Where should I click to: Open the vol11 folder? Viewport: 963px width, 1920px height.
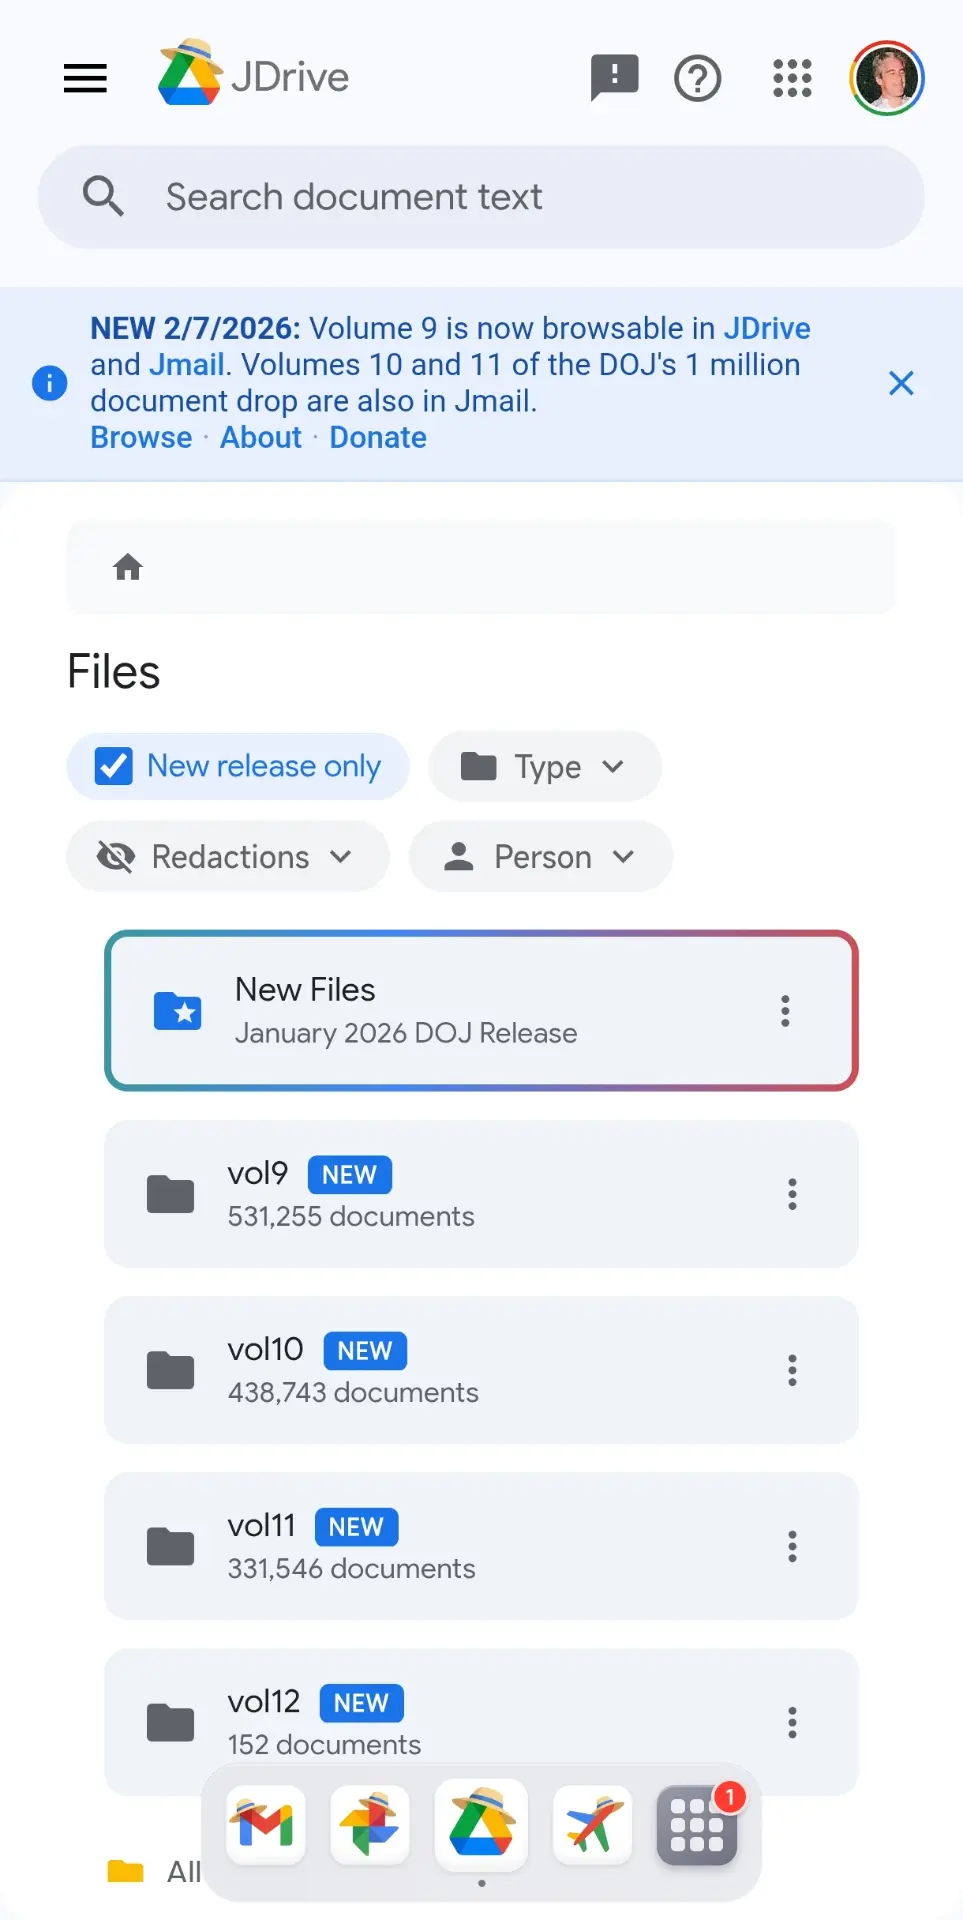[481, 1546]
